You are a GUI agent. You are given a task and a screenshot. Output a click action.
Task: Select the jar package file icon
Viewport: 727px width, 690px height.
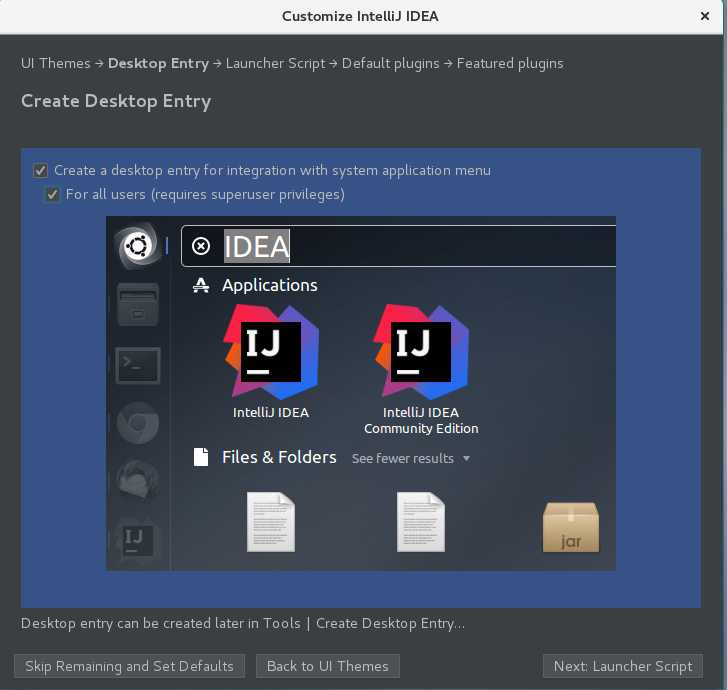(x=571, y=528)
